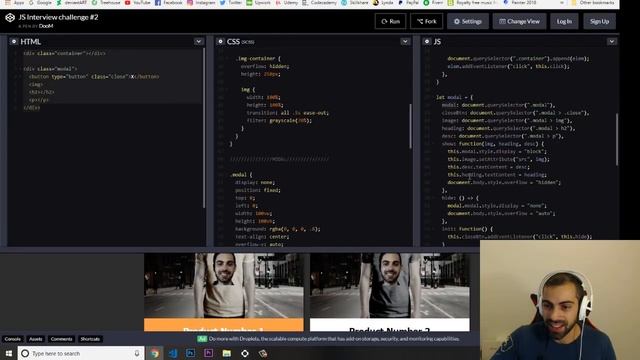Viewport: 640px width, 360px height.
Task: Open the CSS panel settings gear
Action: click(220, 42)
